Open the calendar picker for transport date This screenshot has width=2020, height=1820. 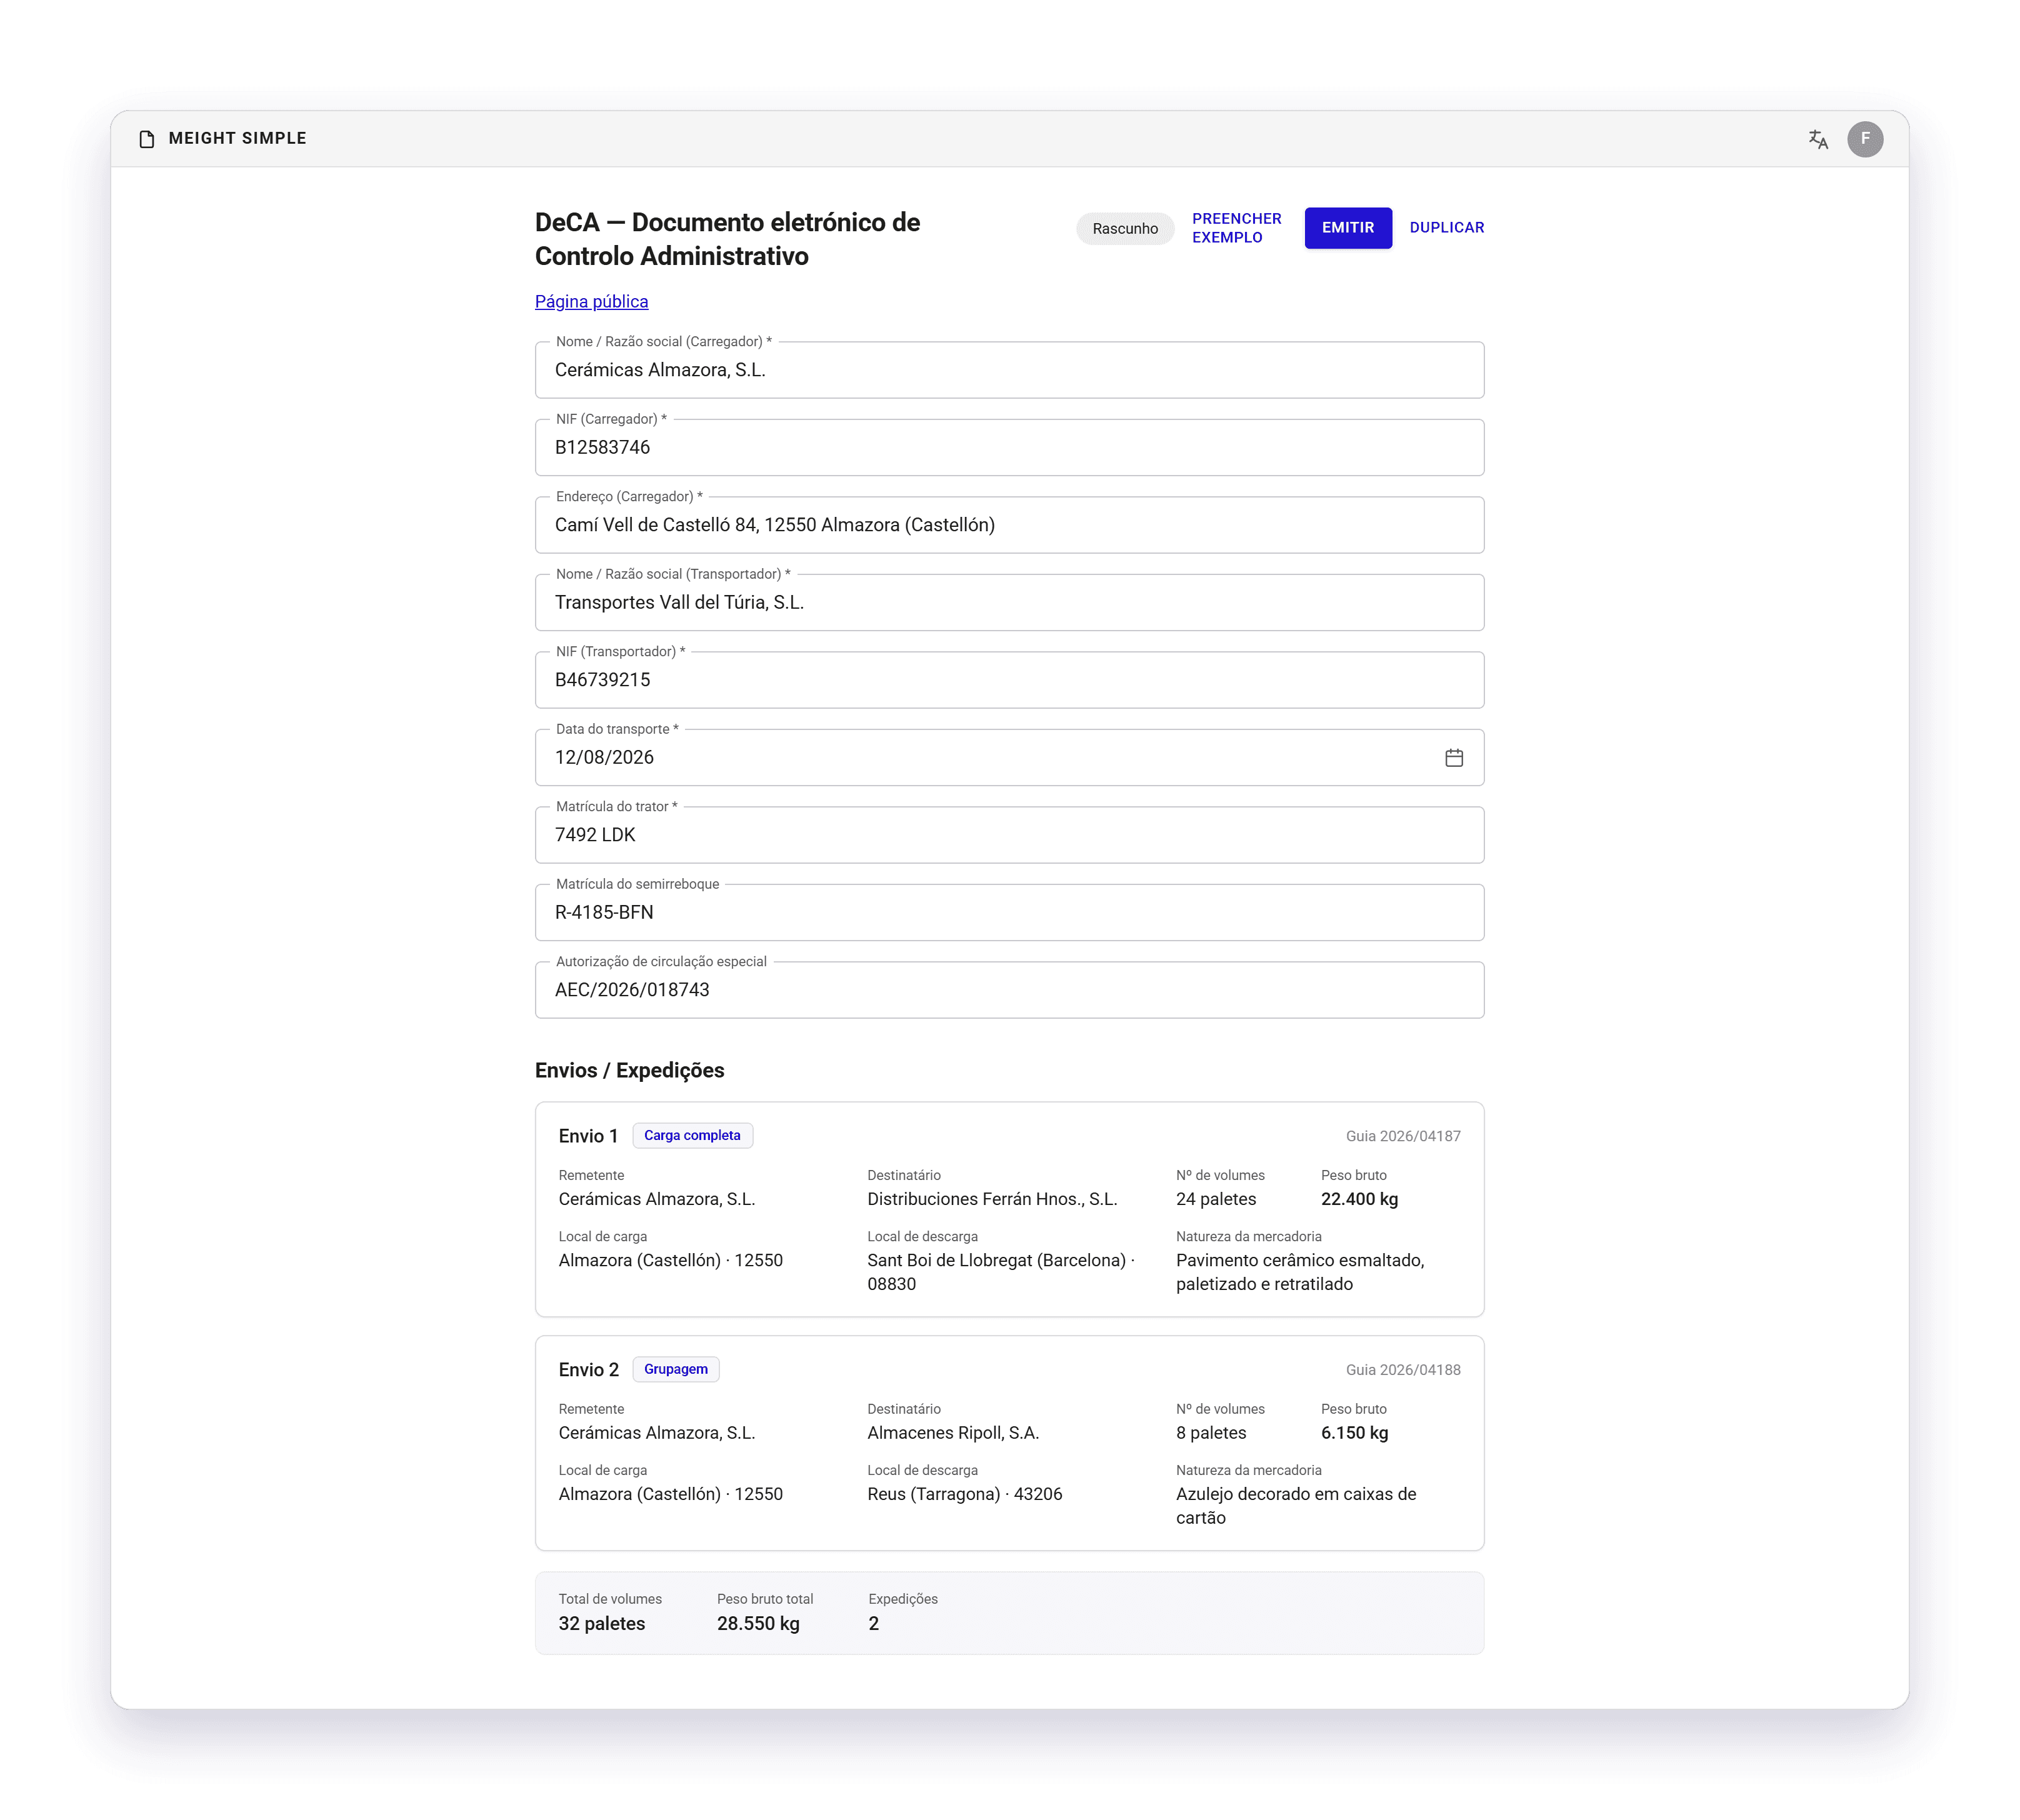click(1454, 758)
